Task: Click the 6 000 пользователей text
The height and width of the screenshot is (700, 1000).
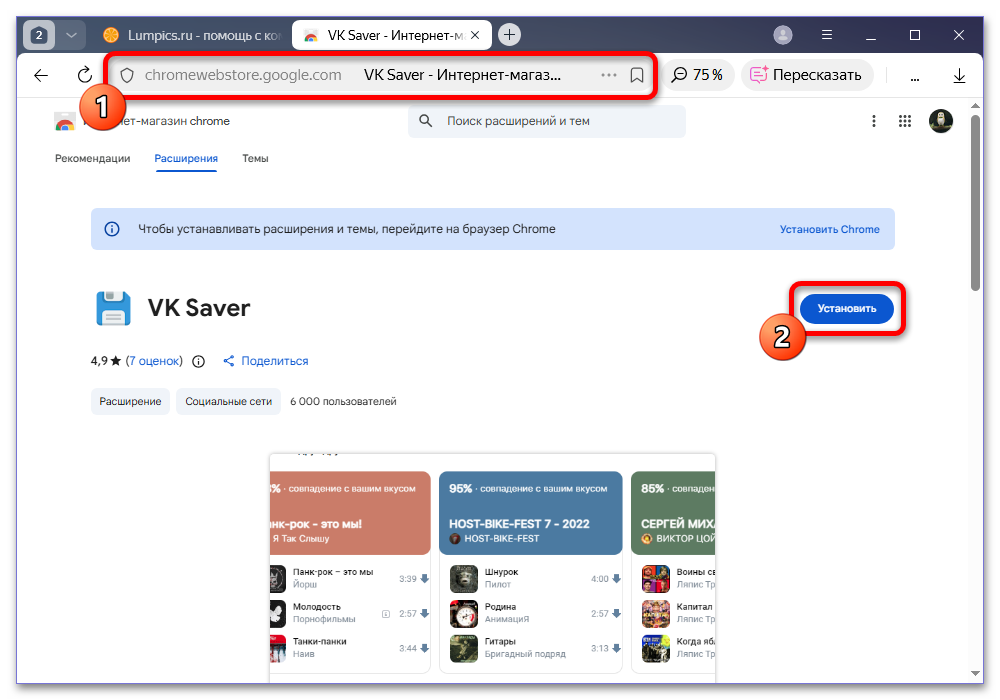Action: tap(343, 402)
